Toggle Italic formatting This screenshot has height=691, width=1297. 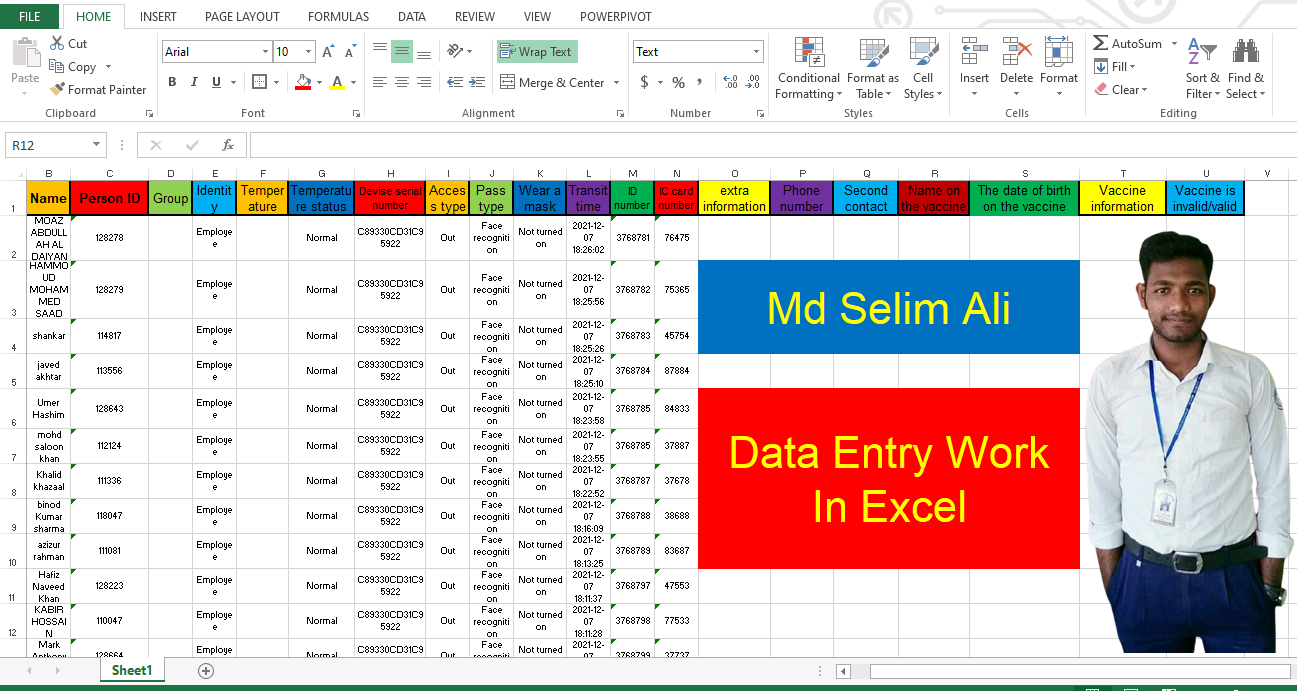tap(194, 82)
